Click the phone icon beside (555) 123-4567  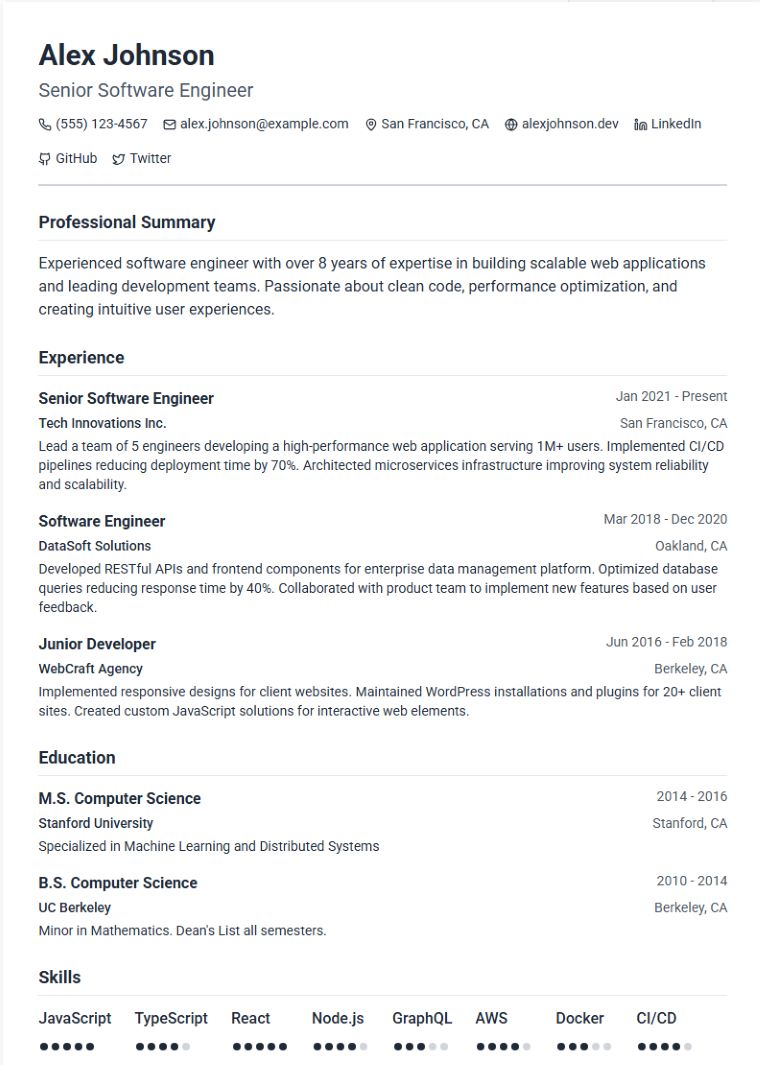(45, 125)
